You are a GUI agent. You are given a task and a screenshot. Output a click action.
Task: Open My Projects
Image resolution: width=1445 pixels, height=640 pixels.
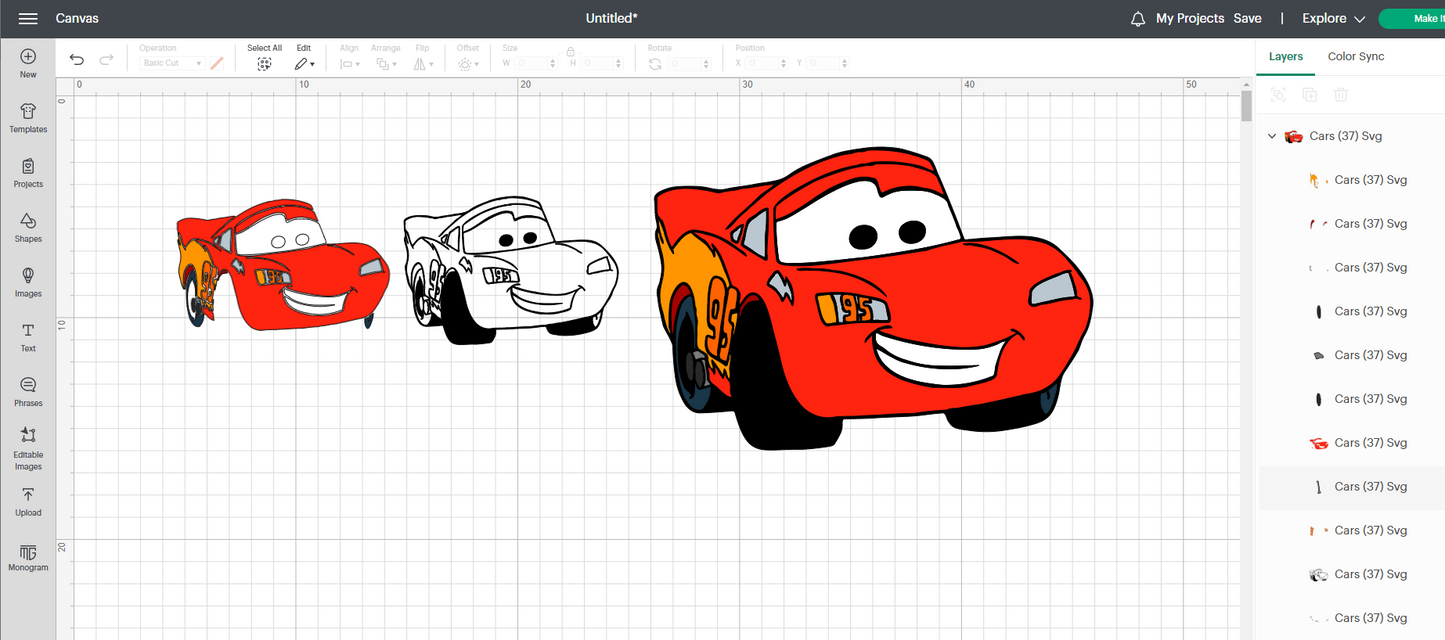pyautogui.click(x=1192, y=18)
